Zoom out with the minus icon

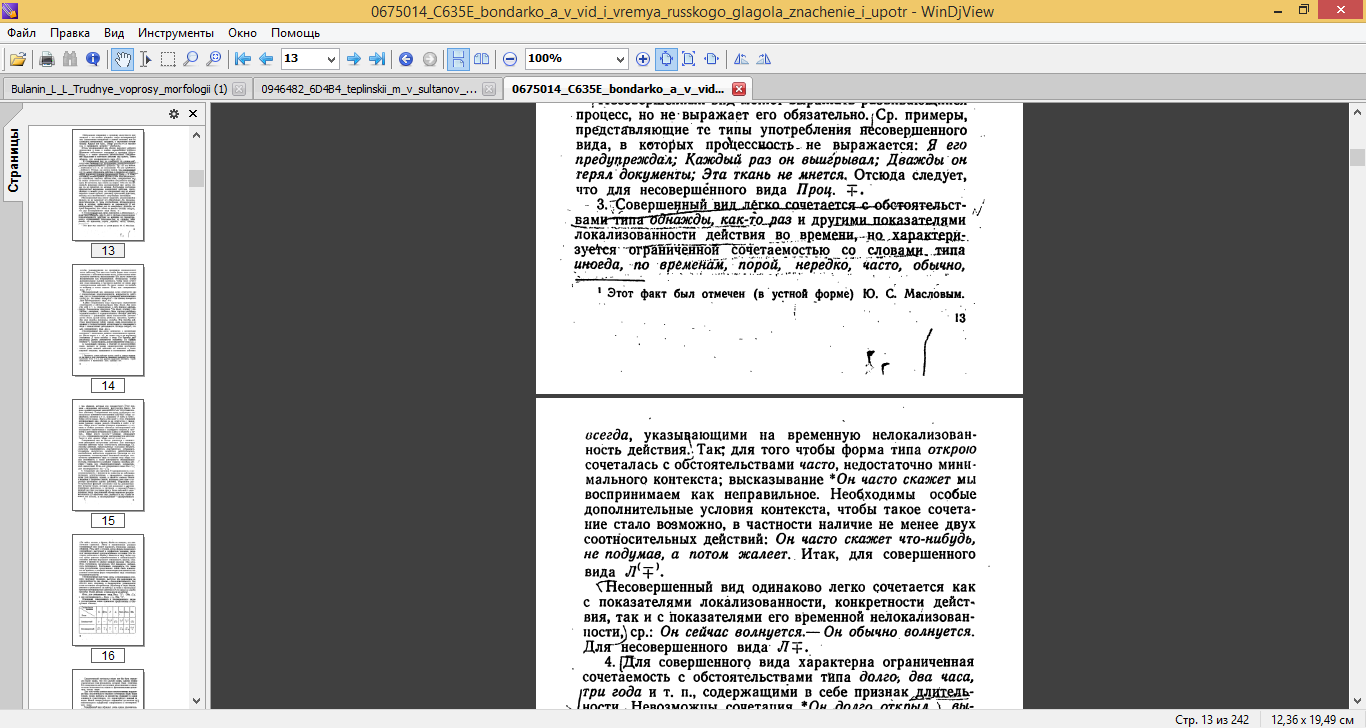[x=510, y=58]
